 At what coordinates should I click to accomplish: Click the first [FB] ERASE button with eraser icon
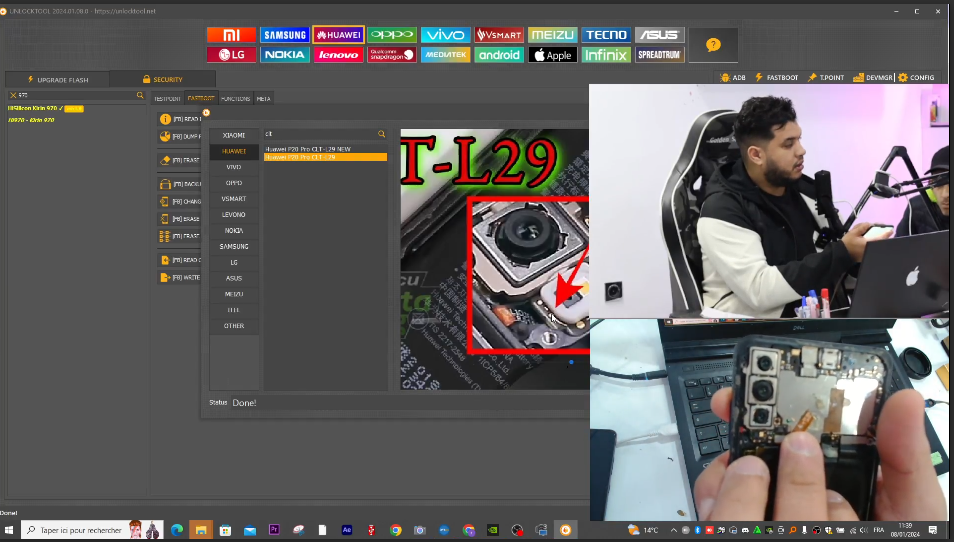tap(179, 160)
